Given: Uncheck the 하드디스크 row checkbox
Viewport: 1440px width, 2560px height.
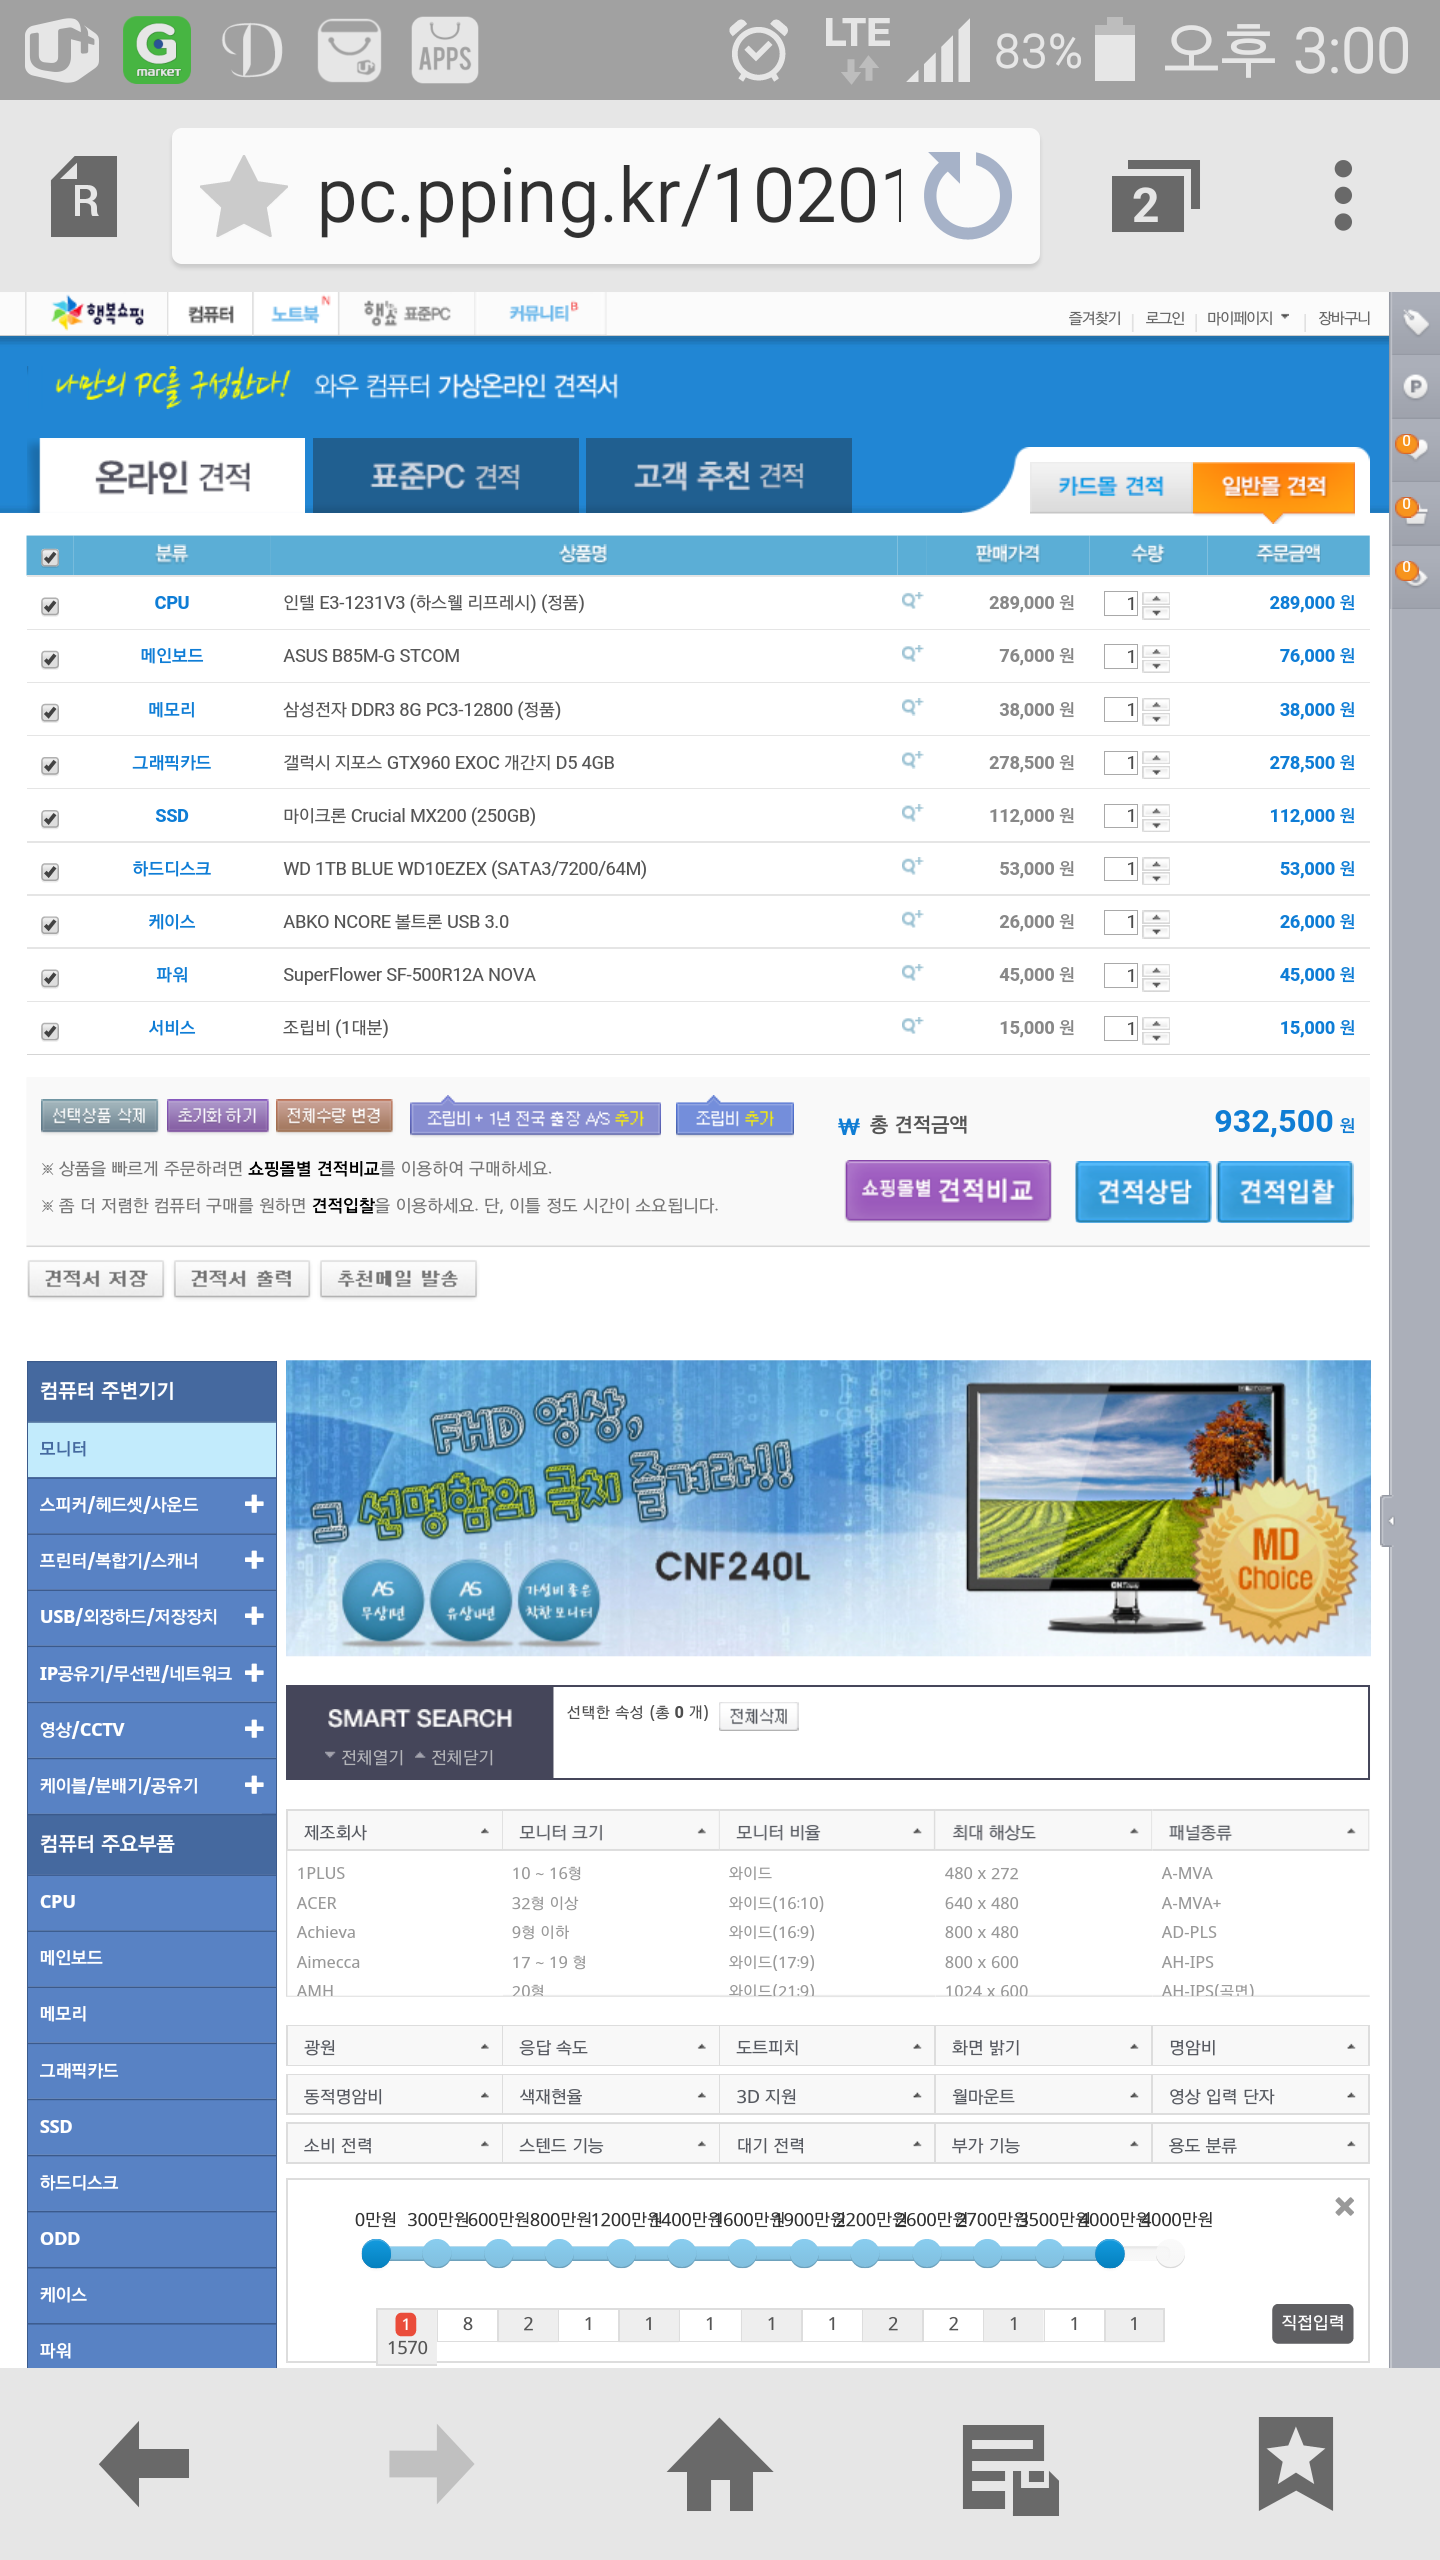Looking at the screenshot, I should [50, 871].
